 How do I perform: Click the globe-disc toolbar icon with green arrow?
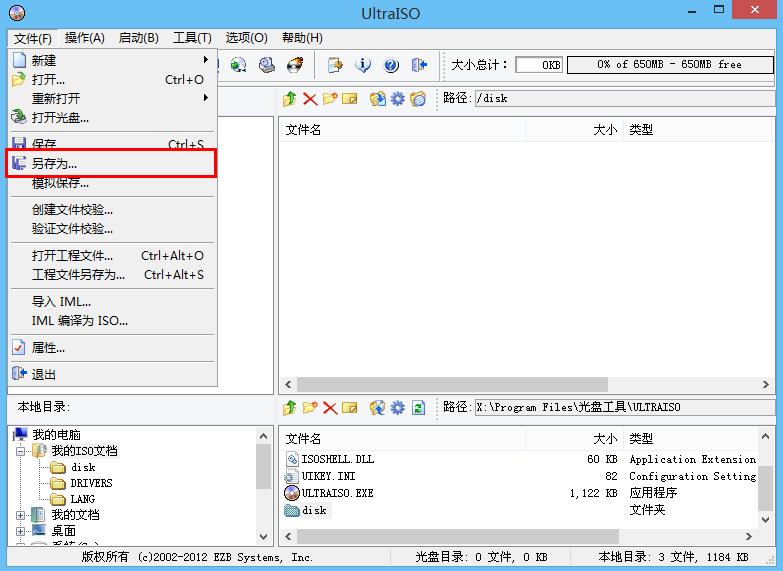pyautogui.click(x=239, y=65)
